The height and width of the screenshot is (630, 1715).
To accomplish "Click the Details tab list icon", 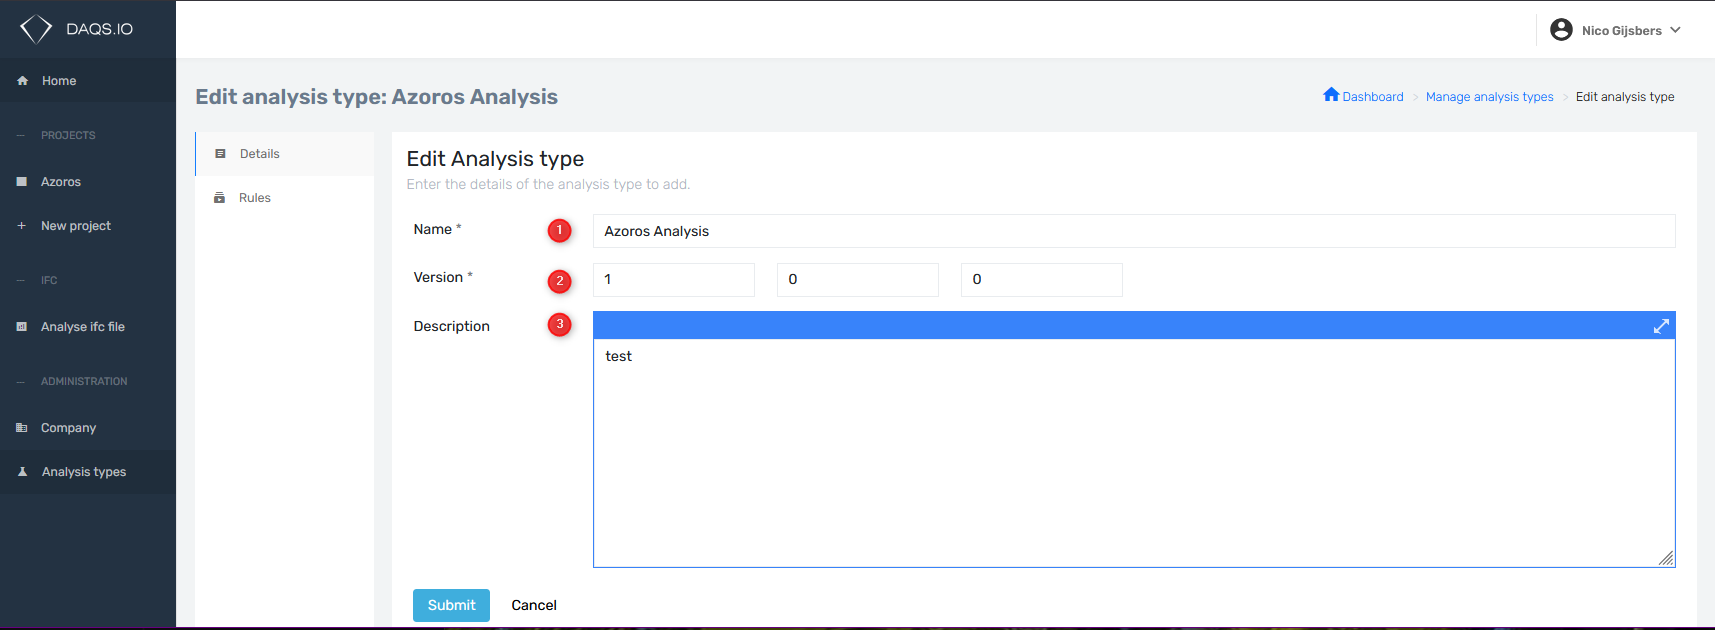I will tap(220, 154).
